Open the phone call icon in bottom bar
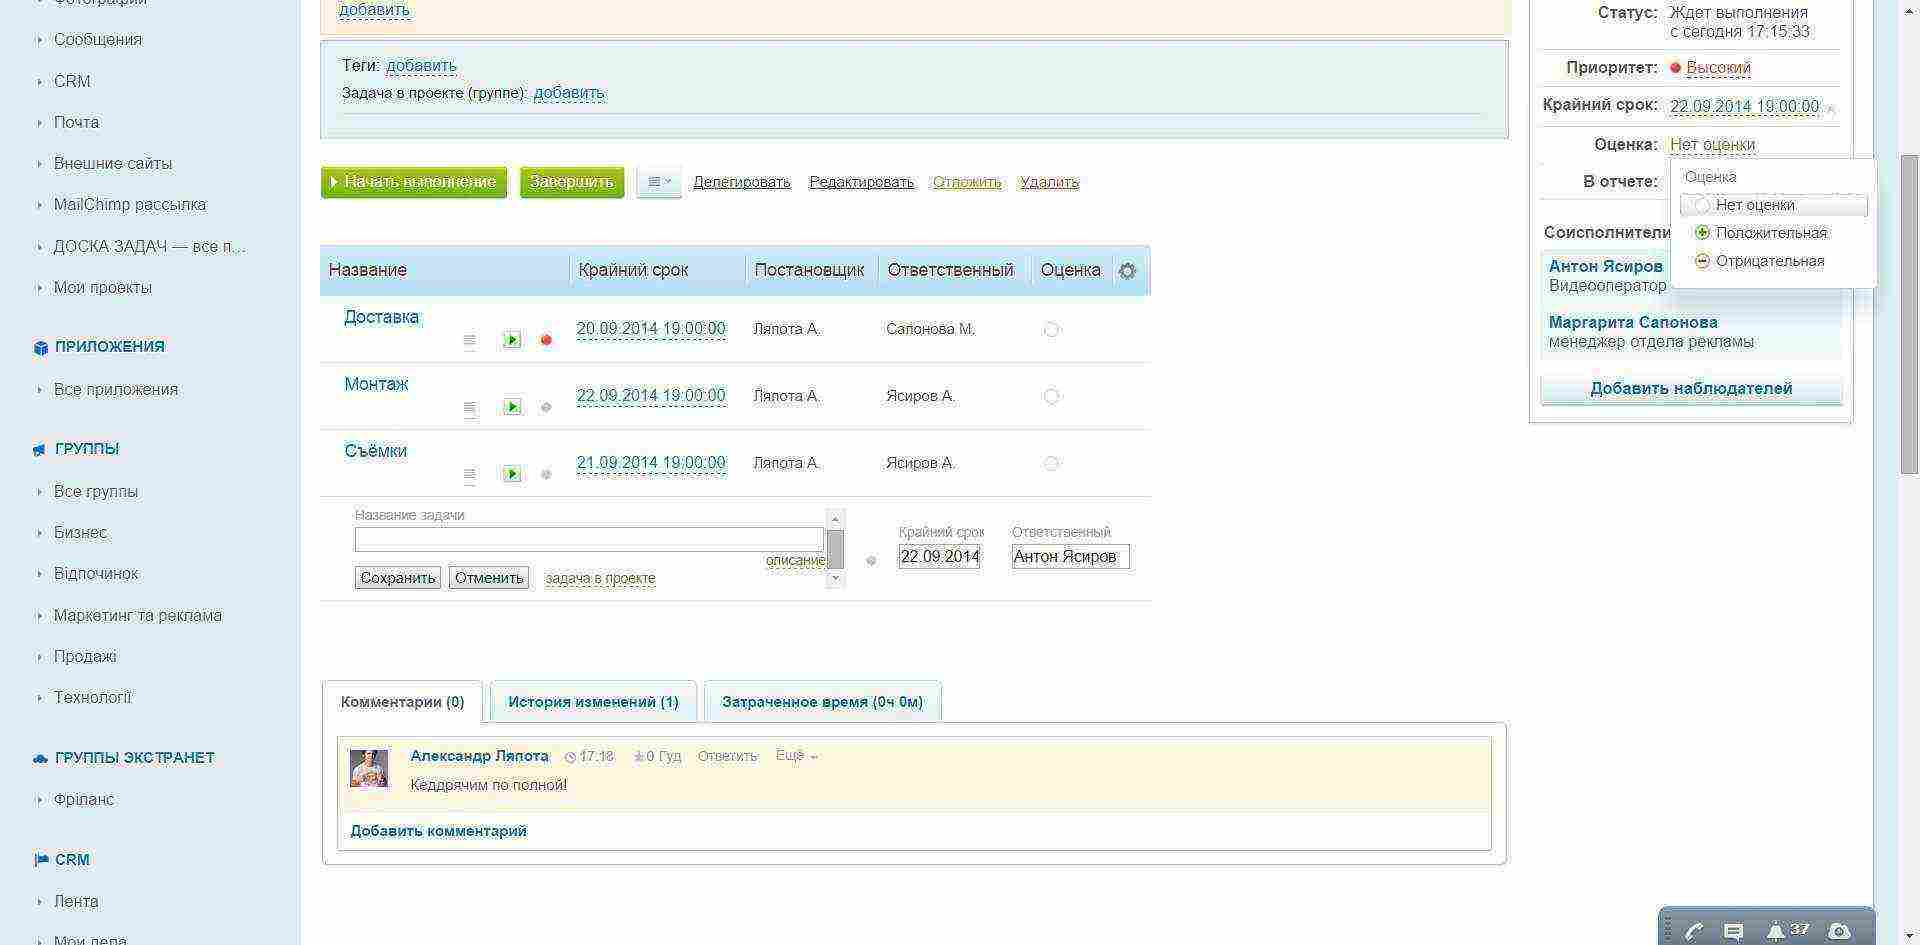This screenshot has width=1920, height=945. pos(1693,932)
